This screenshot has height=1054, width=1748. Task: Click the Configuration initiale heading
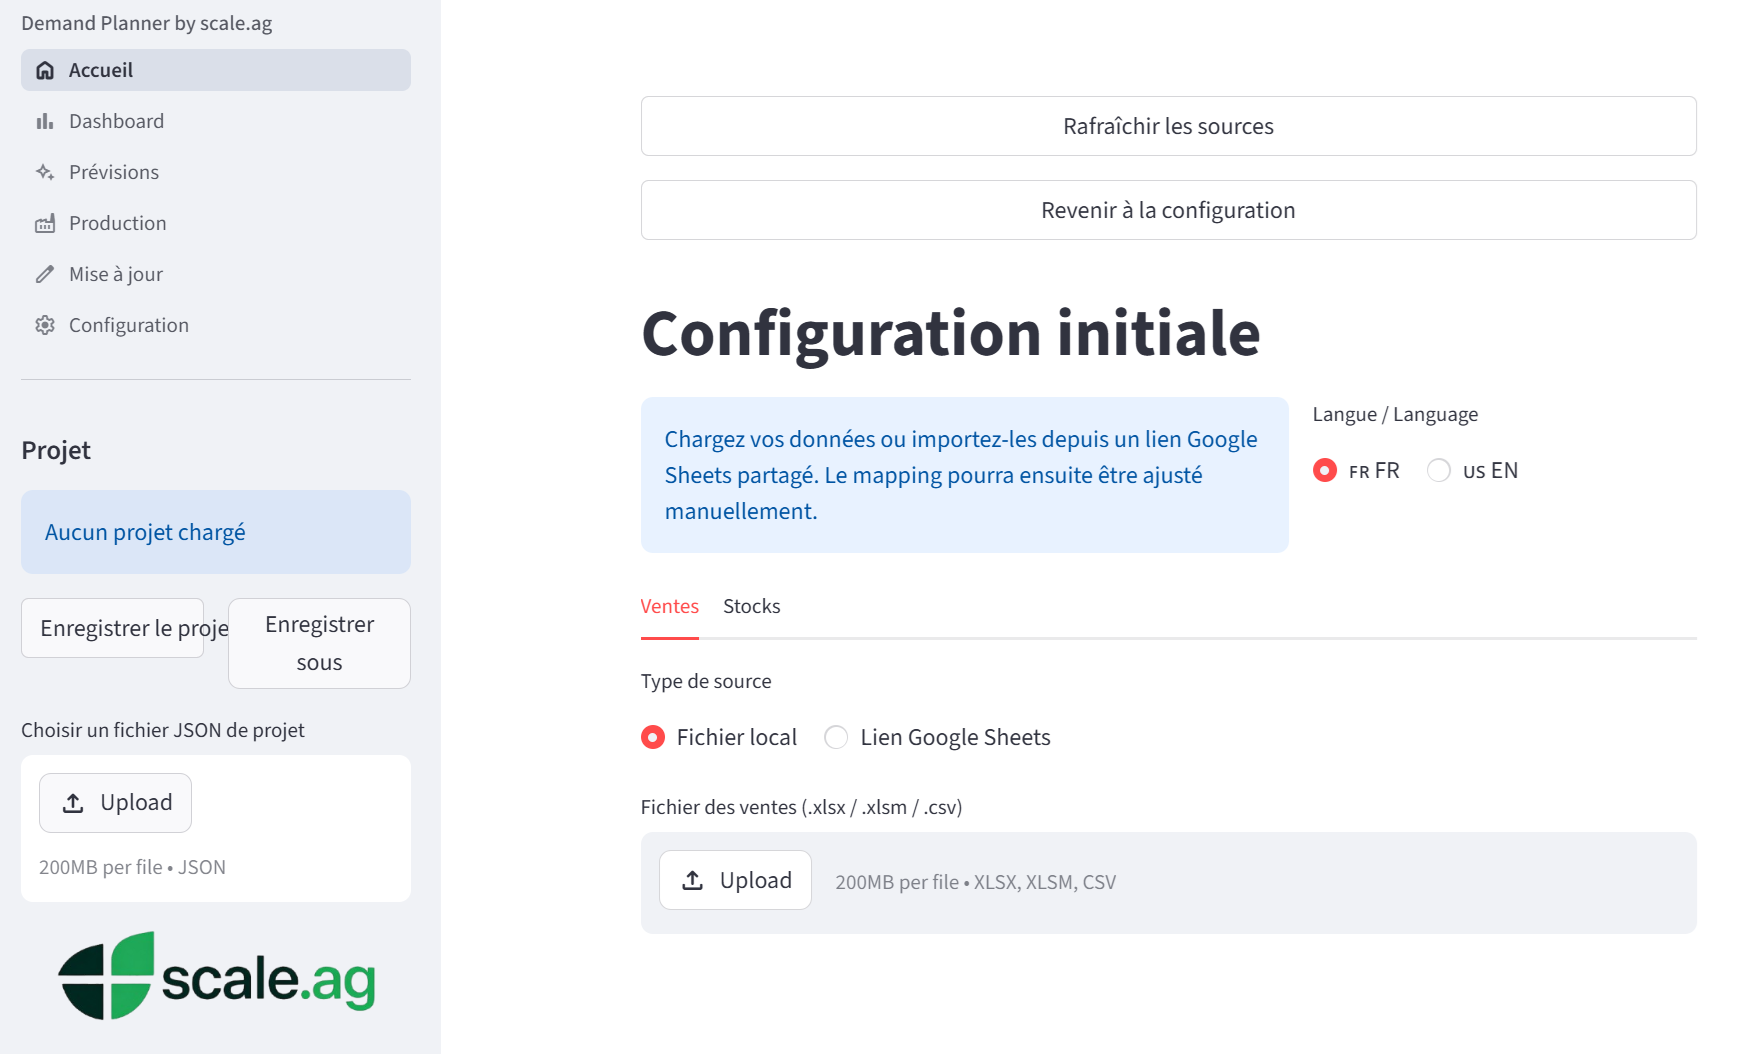coord(951,333)
